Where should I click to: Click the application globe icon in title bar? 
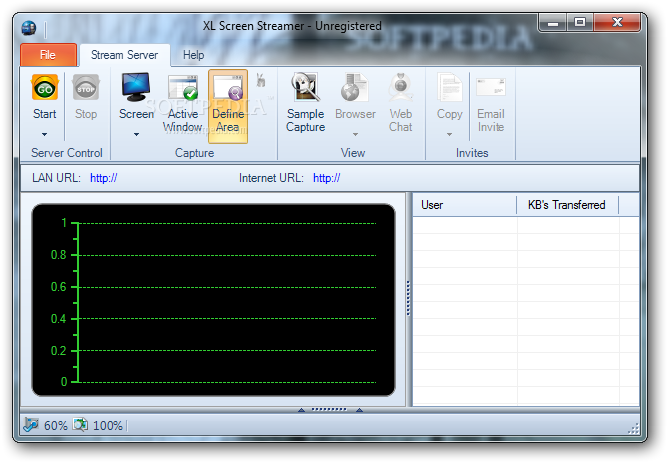coord(29,28)
